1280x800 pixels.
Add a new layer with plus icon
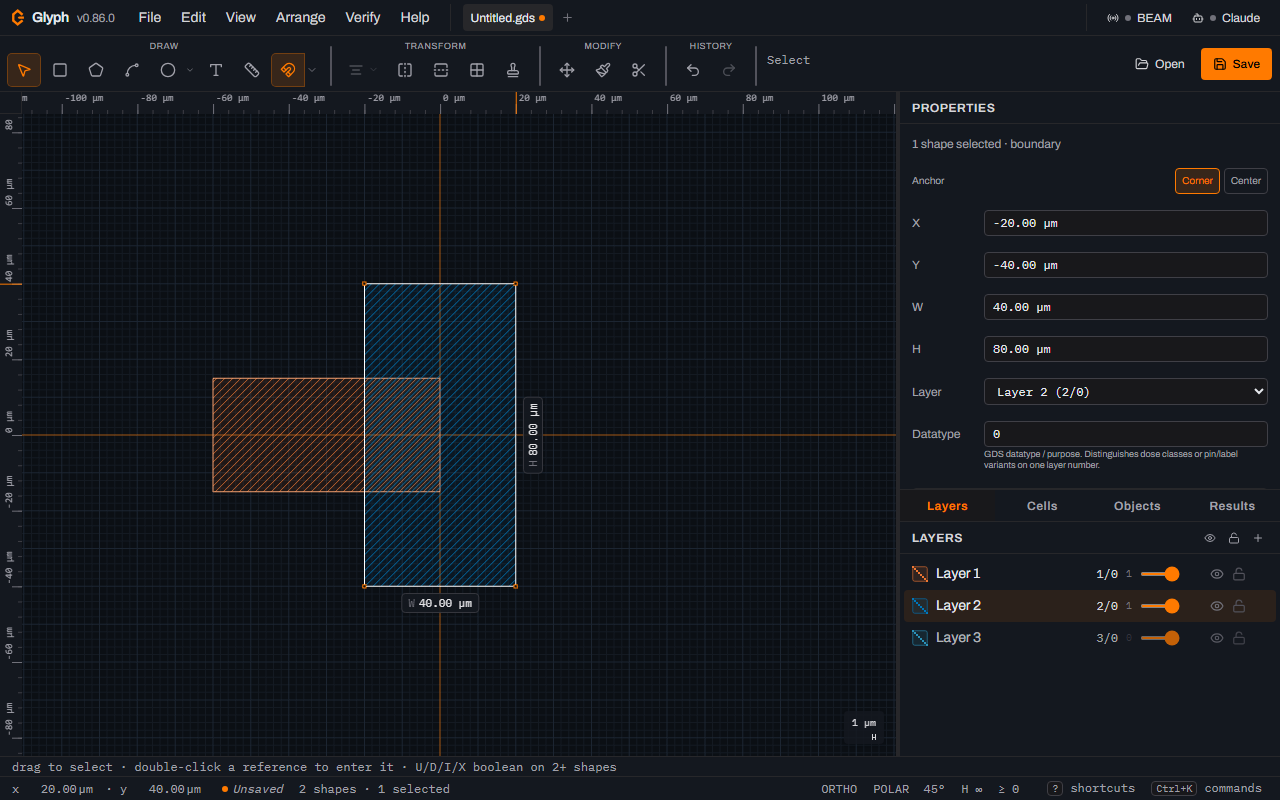(1258, 538)
